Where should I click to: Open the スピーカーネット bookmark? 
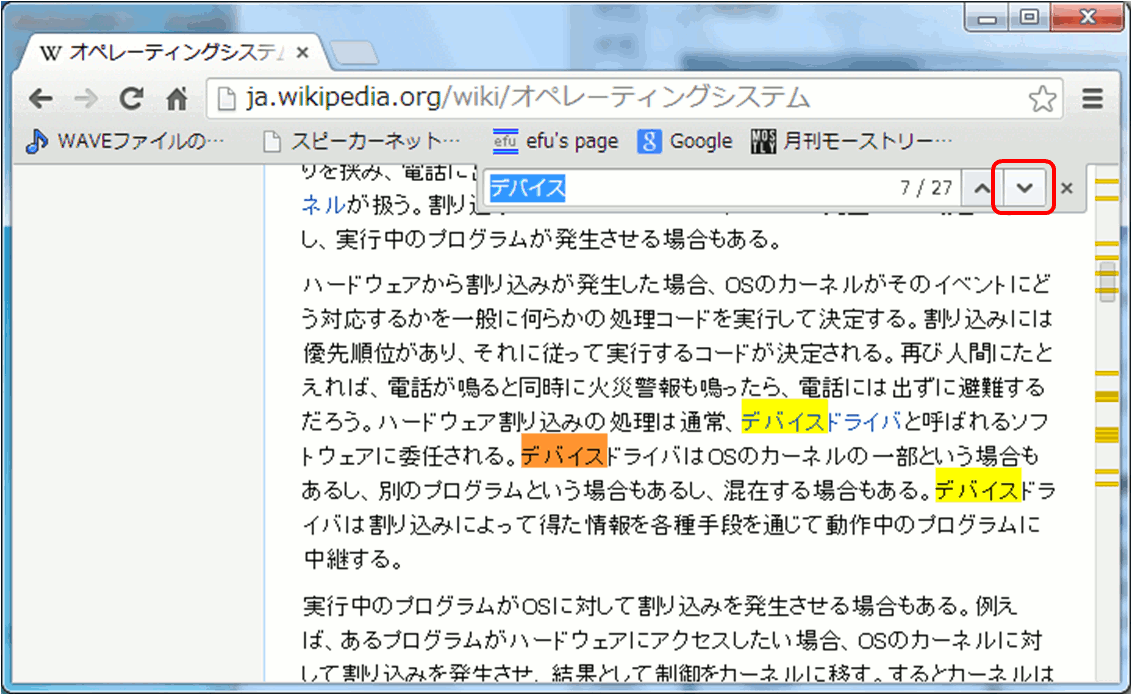[362, 141]
